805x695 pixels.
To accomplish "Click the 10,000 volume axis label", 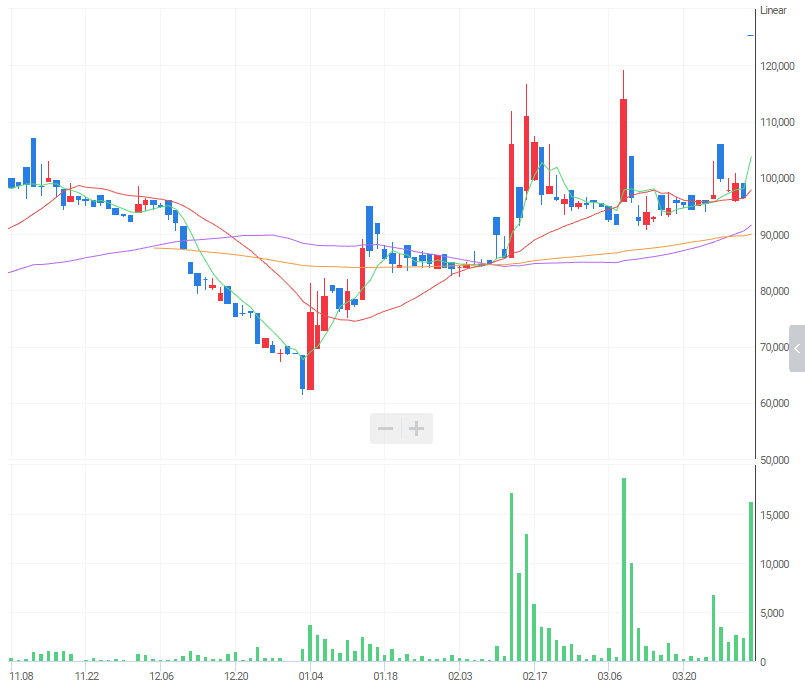I will coord(774,564).
